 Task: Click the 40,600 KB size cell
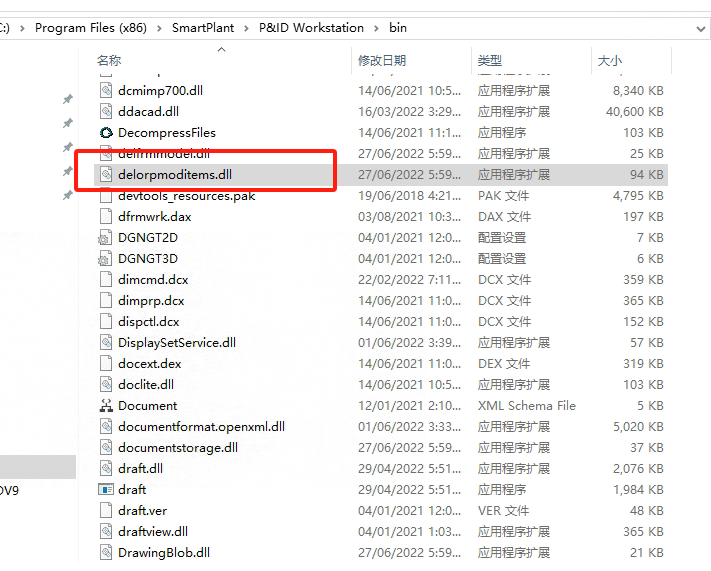pyautogui.click(x=634, y=111)
